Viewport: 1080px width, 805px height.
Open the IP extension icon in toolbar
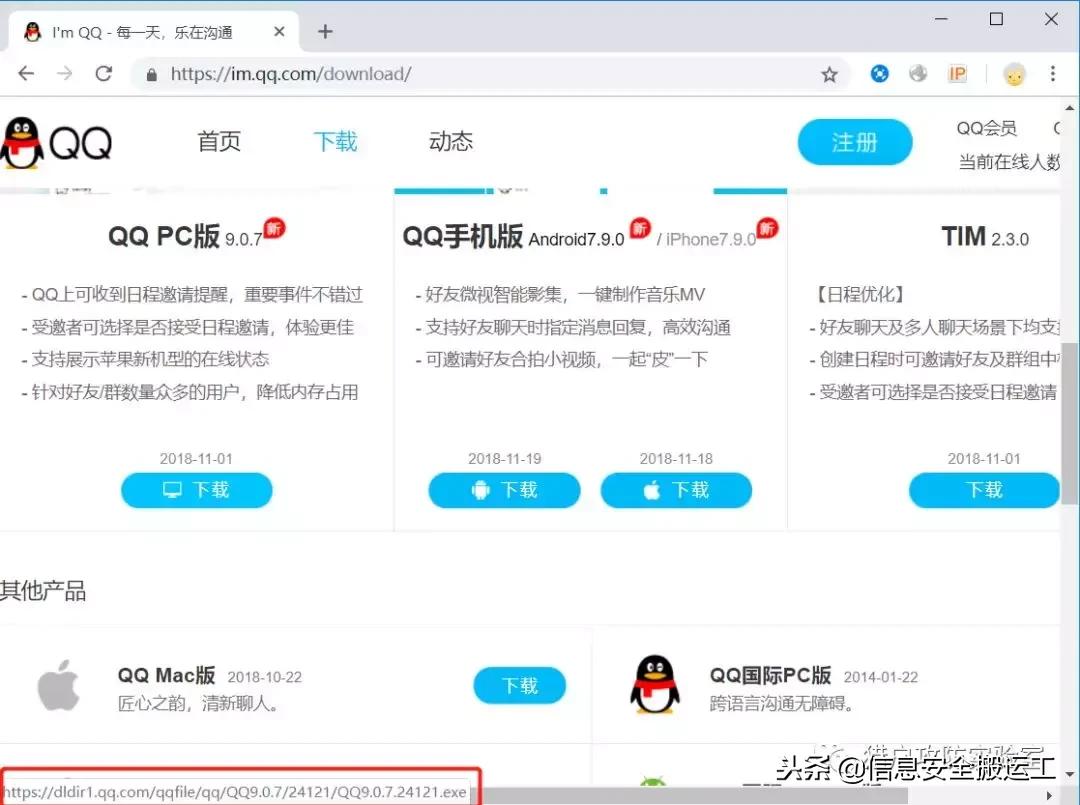(x=957, y=73)
